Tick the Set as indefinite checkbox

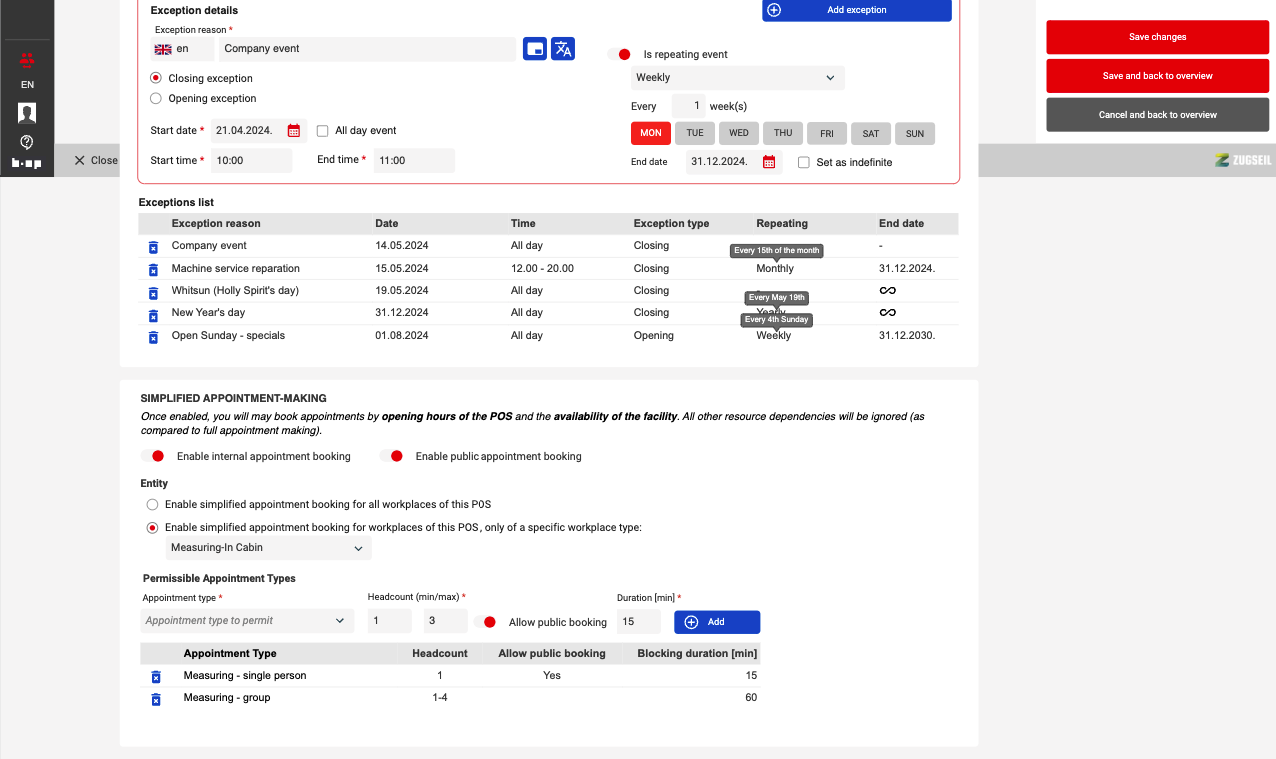click(x=804, y=162)
